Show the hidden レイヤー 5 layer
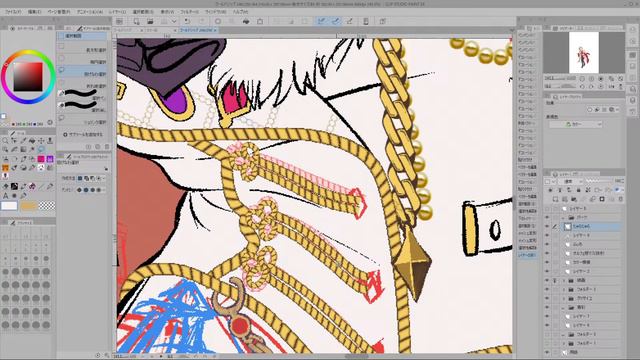The height and width of the screenshot is (360, 640). pos(547,209)
